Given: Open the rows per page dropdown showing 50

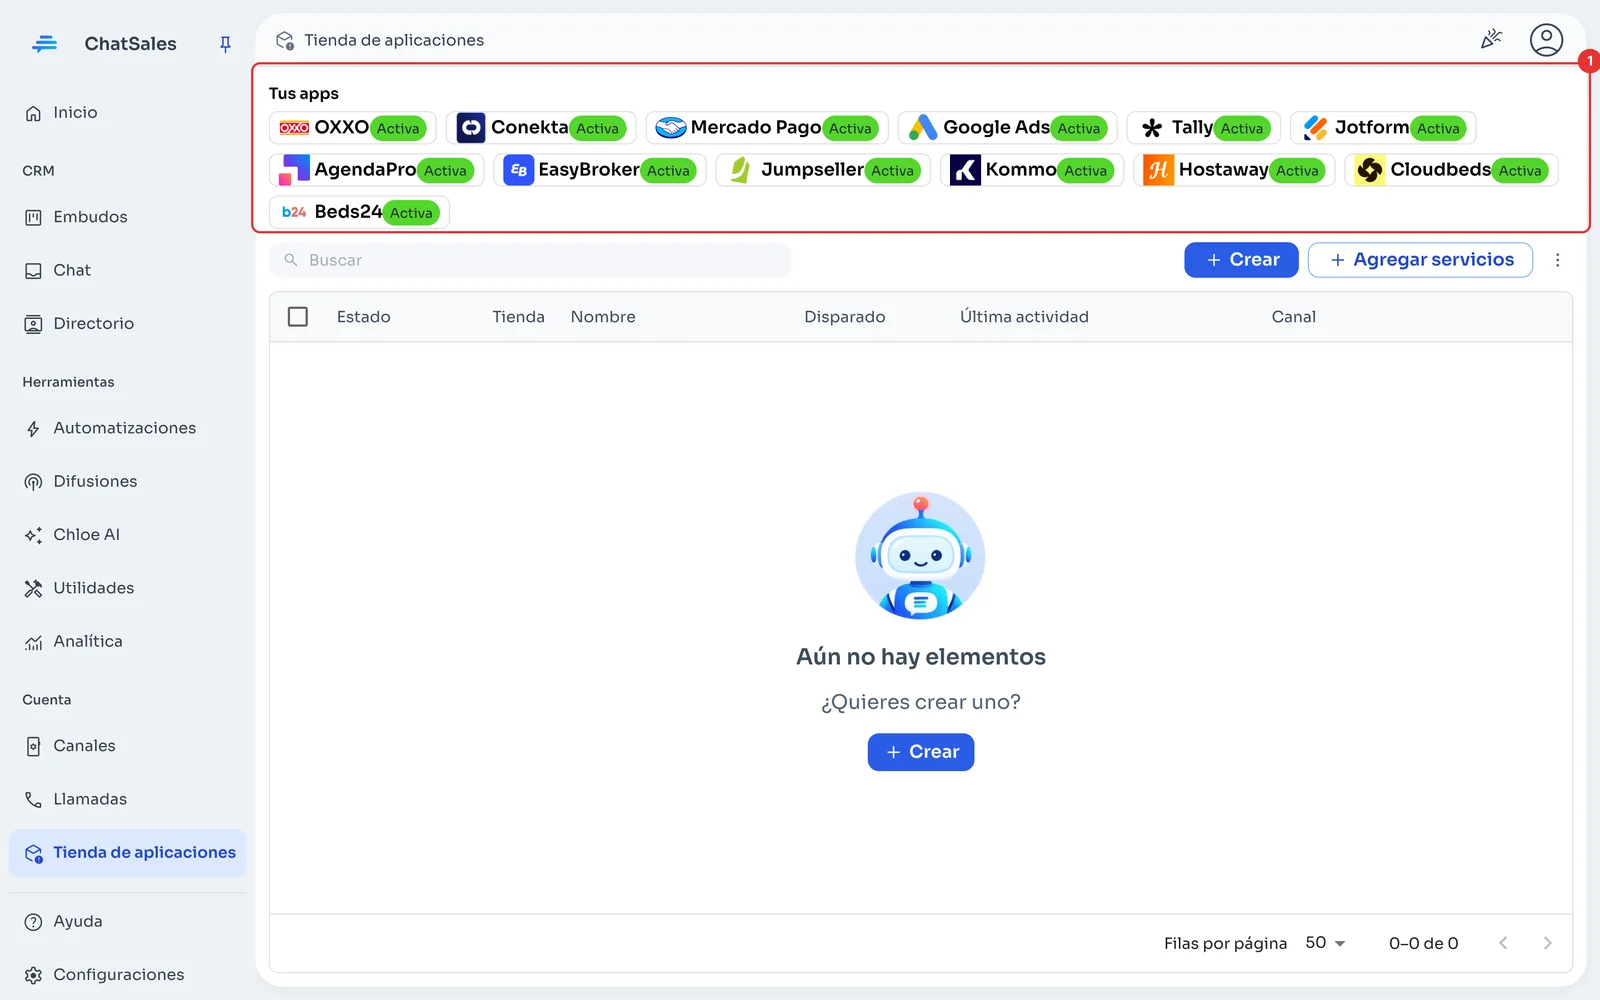Looking at the screenshot, I should click(1325, 943).
